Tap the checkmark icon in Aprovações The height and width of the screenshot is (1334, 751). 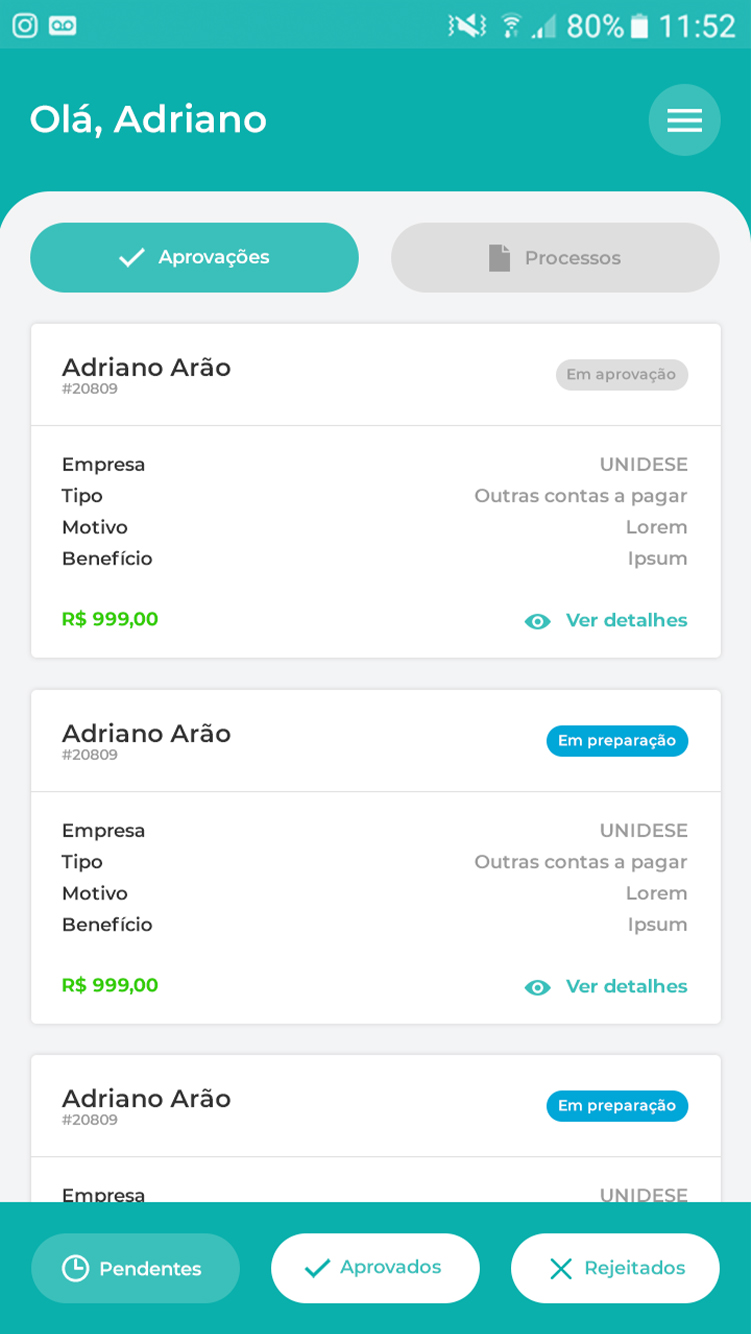132,258
